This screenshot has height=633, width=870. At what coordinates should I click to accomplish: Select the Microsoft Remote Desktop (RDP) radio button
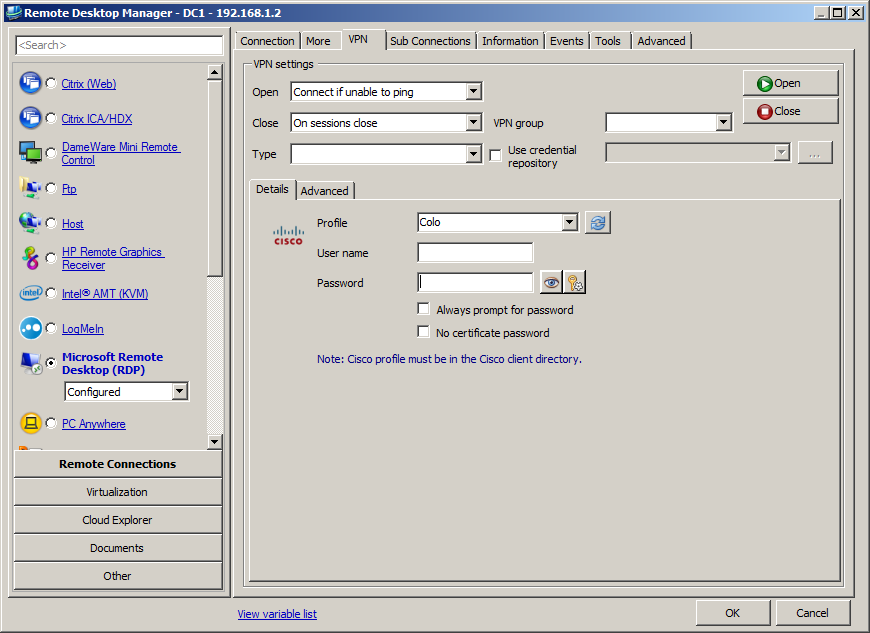point(51,363)
